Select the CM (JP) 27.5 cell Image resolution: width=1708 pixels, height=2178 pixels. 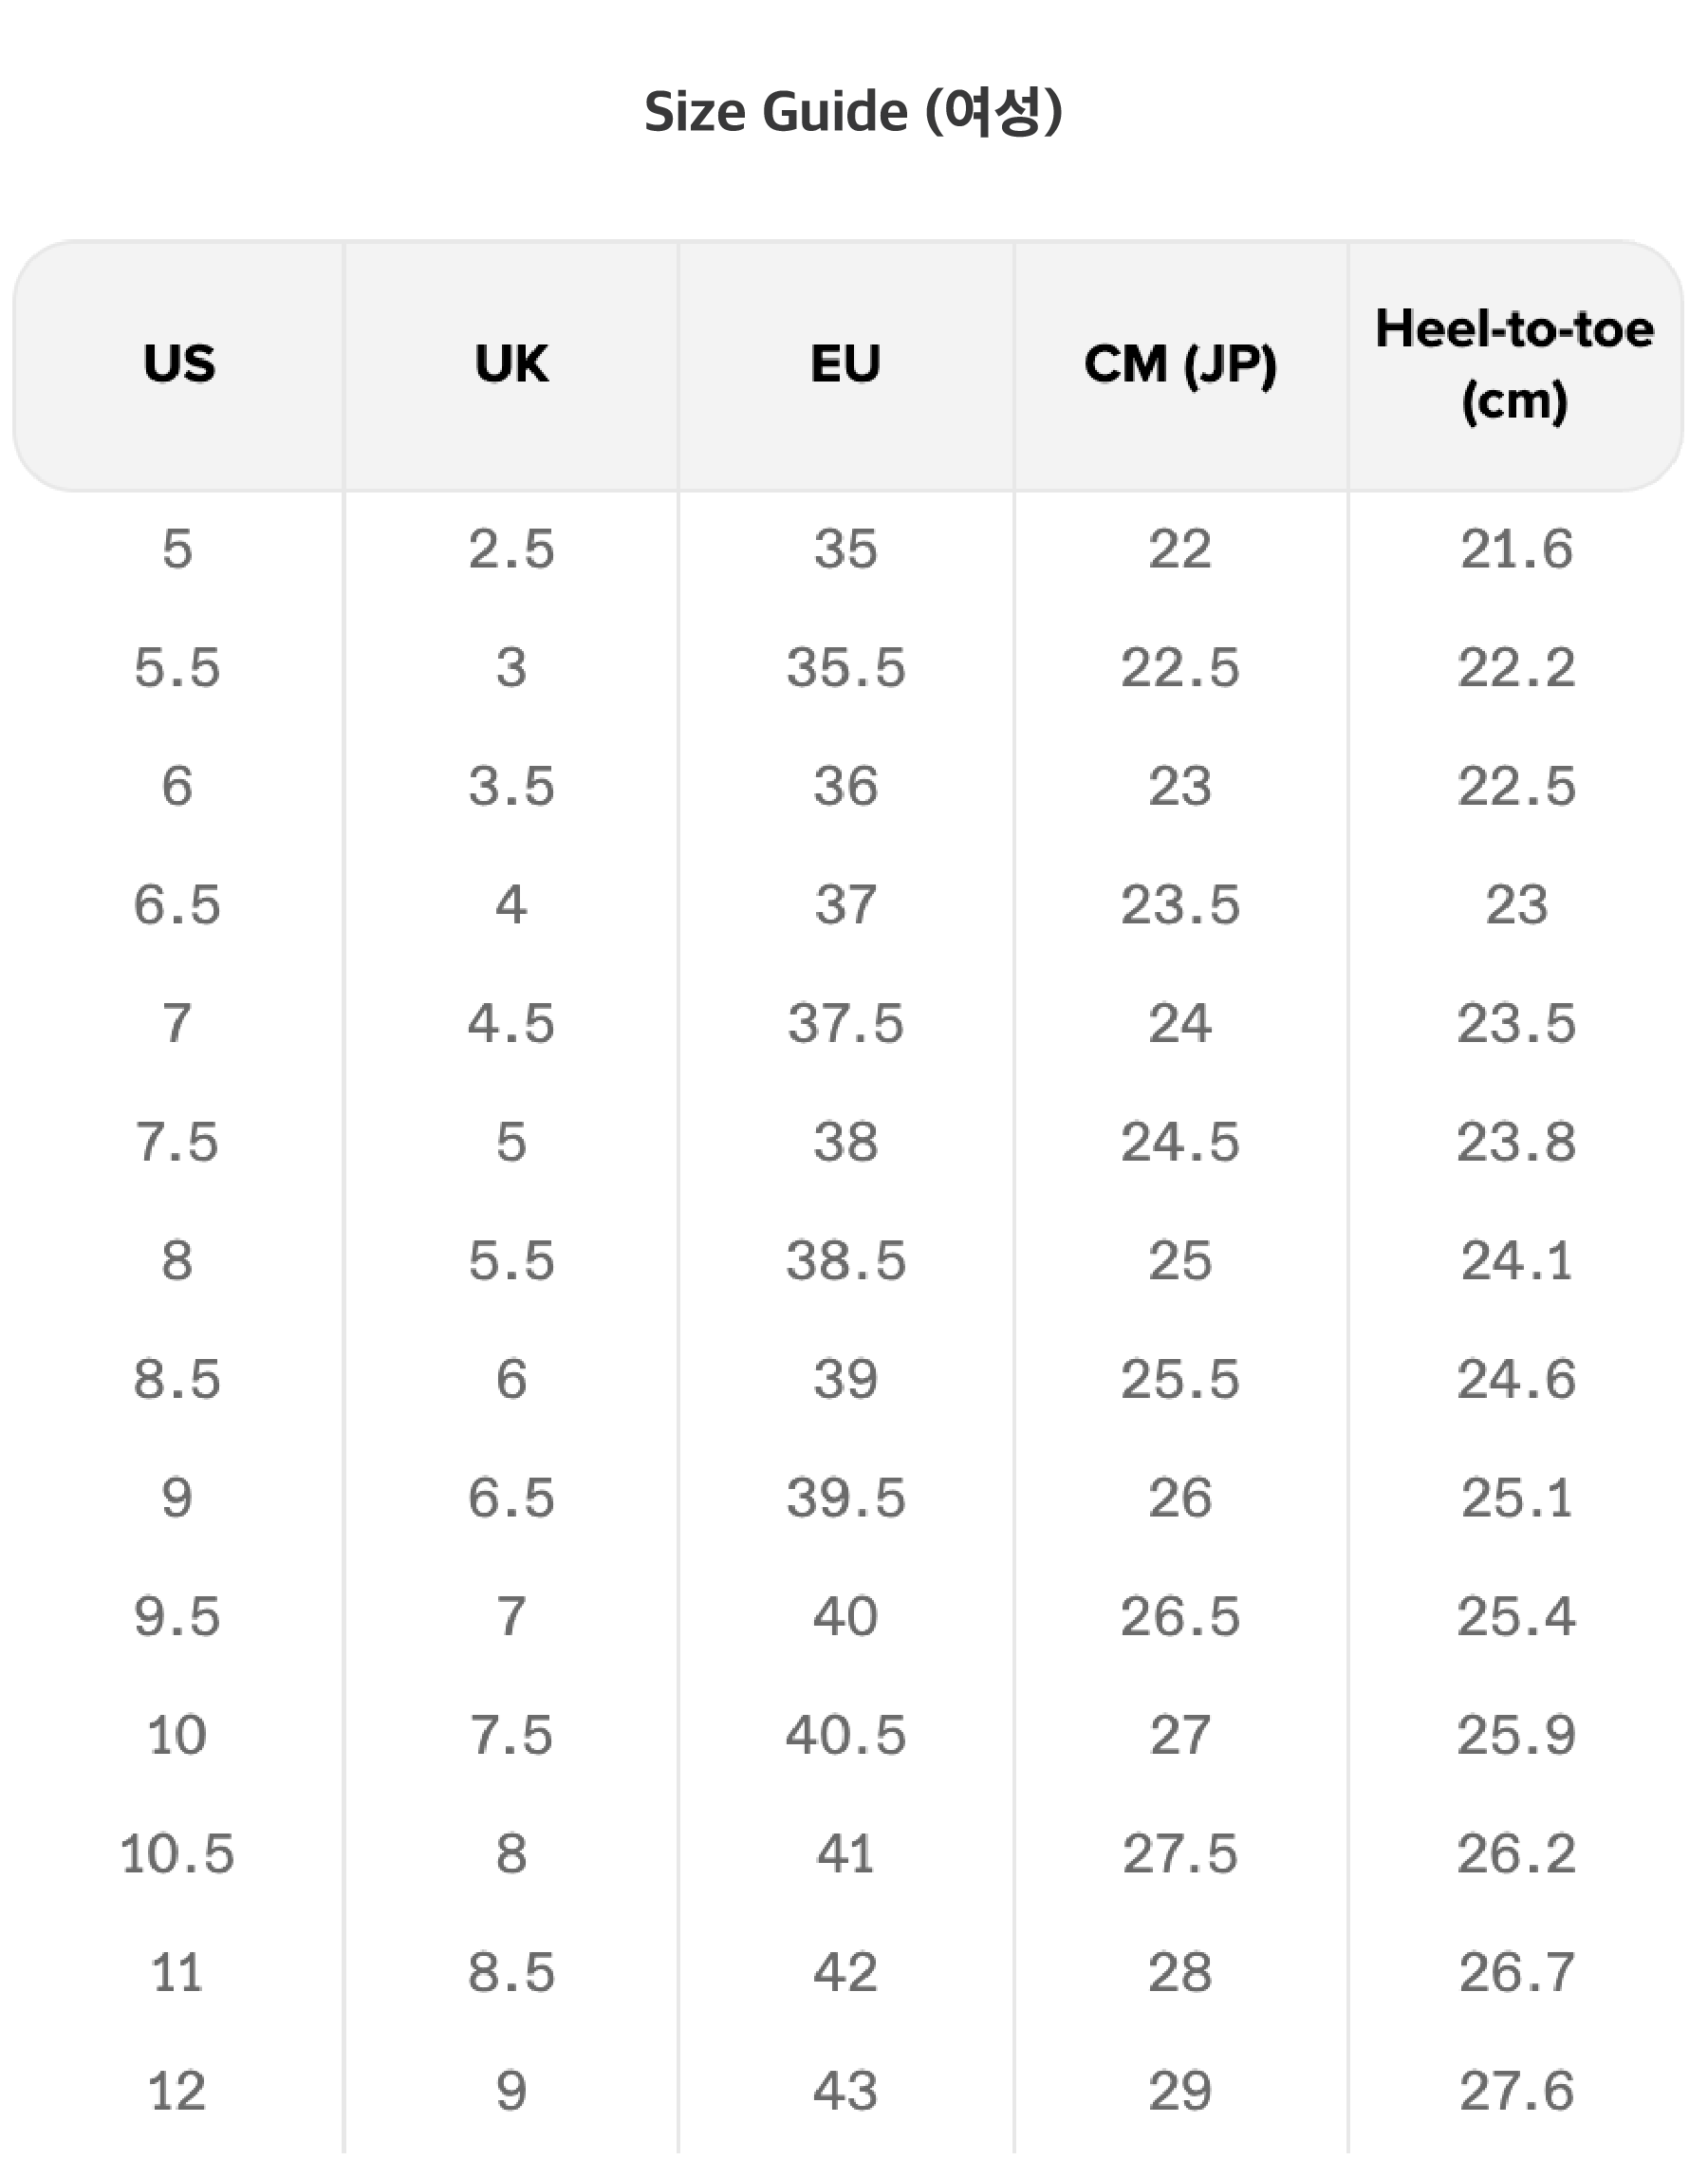[1180, 1853]
